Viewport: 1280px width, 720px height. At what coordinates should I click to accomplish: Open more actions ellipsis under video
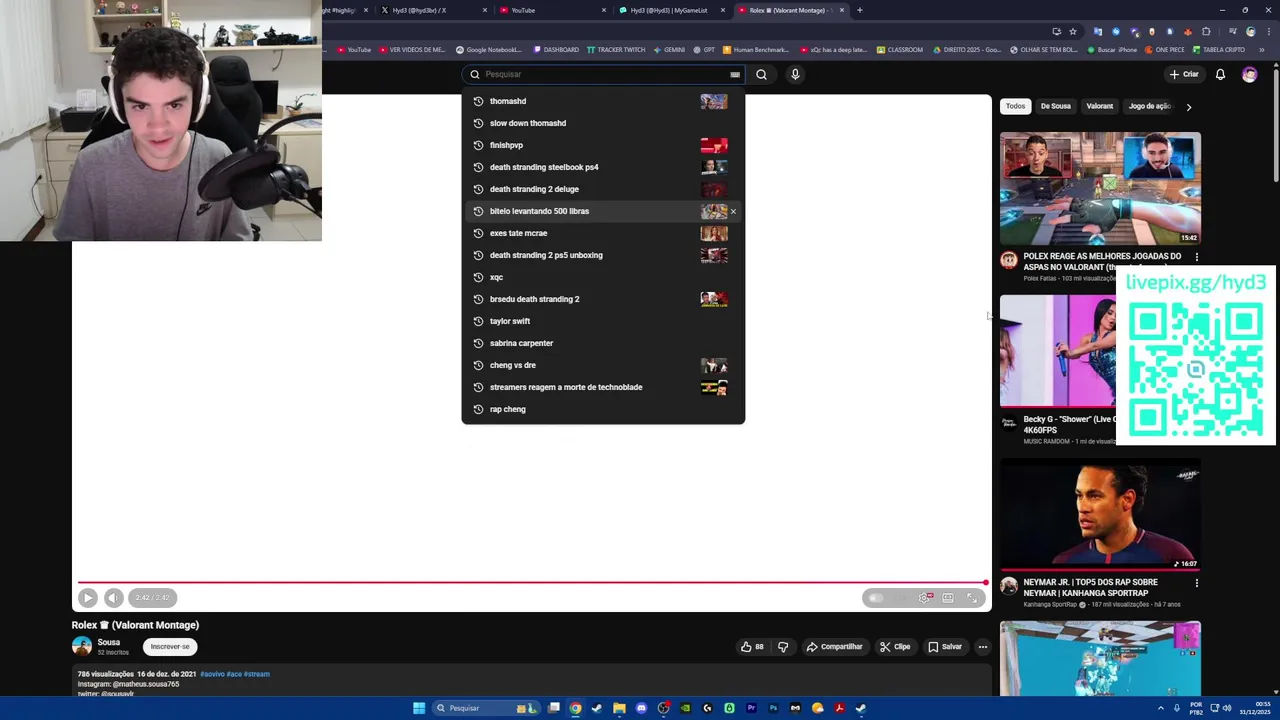983,647
